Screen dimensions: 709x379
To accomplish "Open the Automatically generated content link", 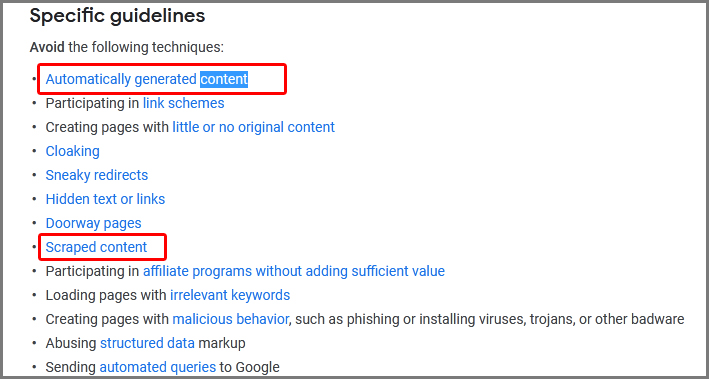I will pyautogui.click(x=147, y=79).
